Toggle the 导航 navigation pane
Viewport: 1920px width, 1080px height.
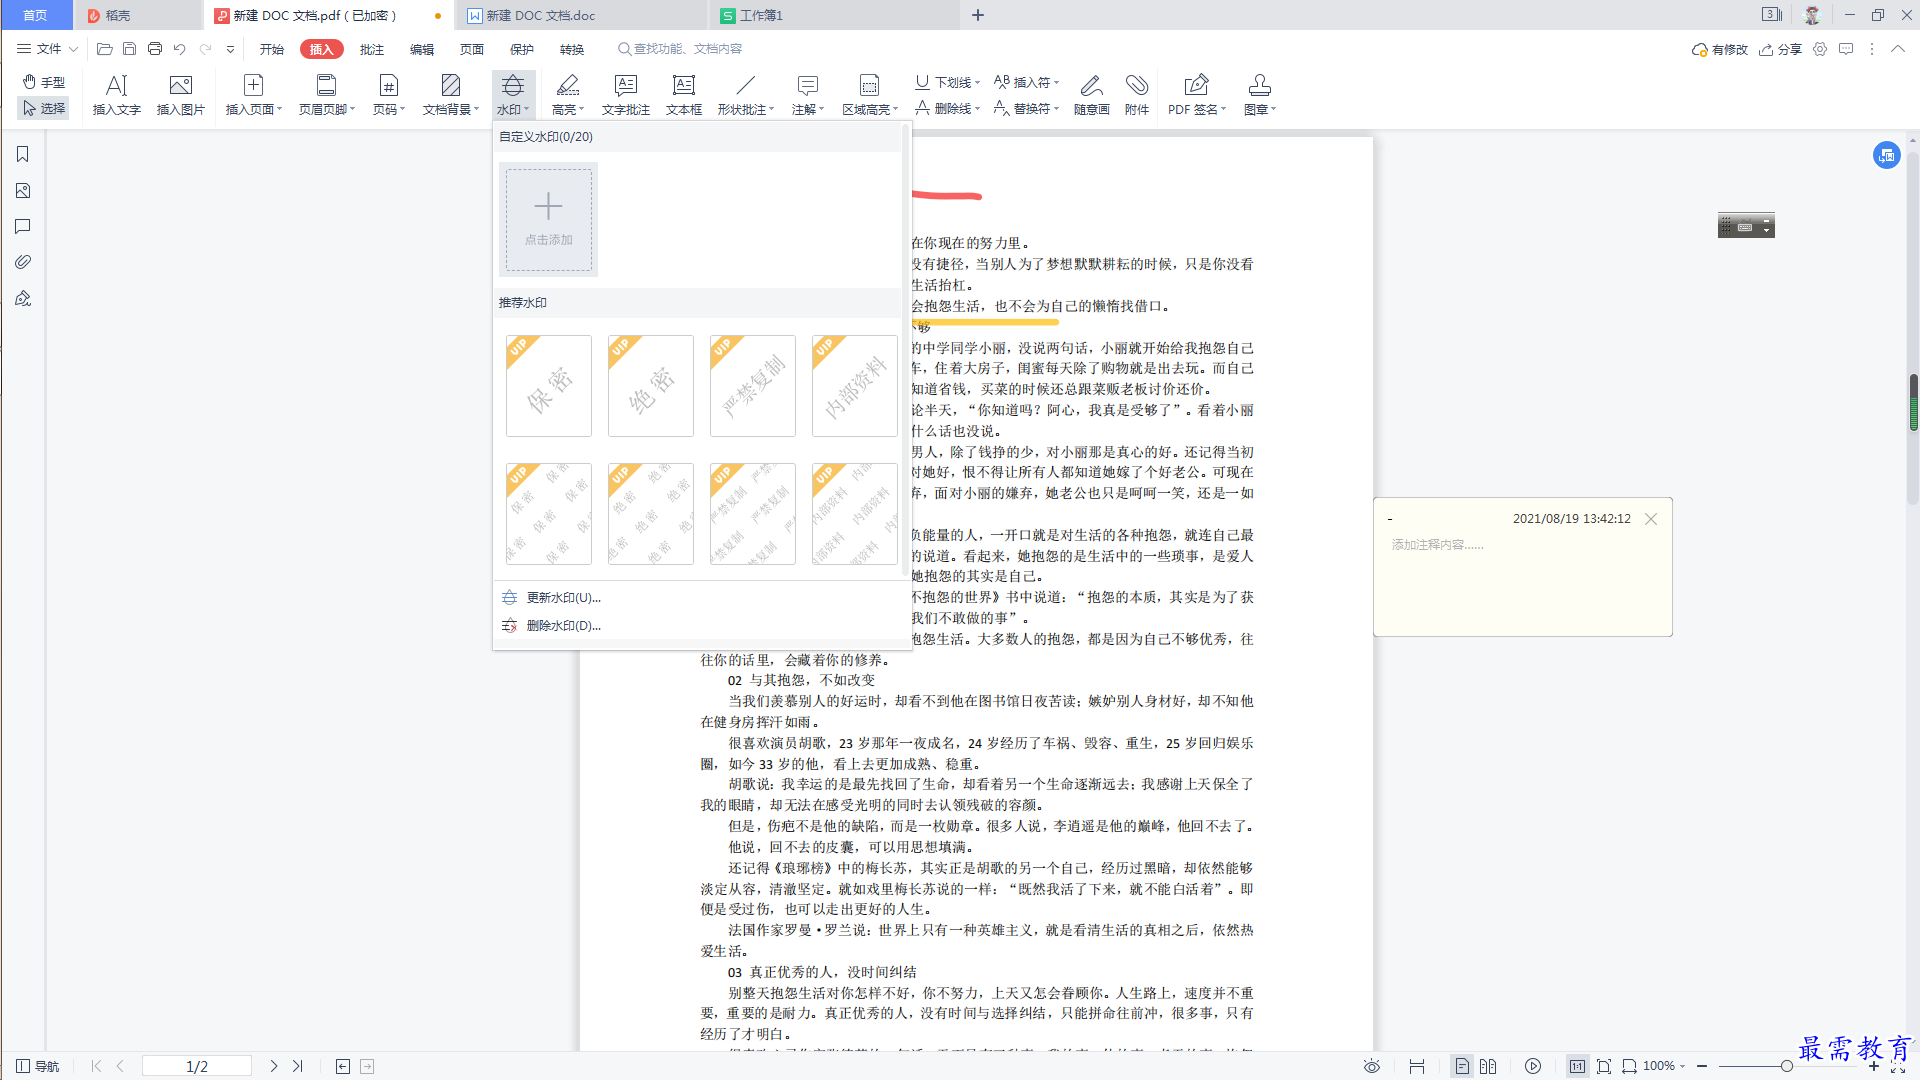(x=37, y=1066)
